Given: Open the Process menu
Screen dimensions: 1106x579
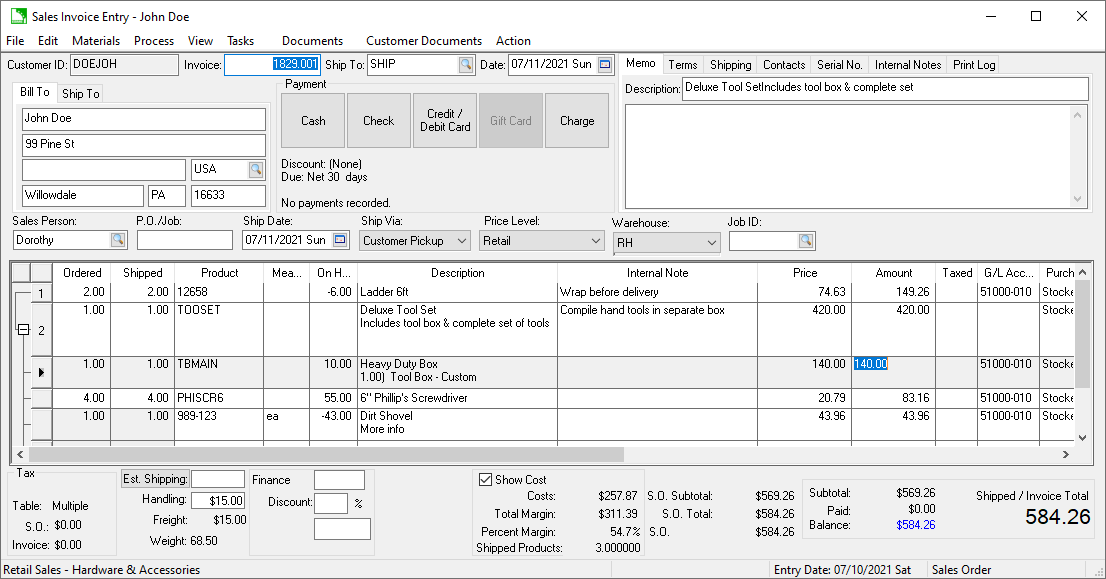Looking at the screenshot, I should click(154, 41).
